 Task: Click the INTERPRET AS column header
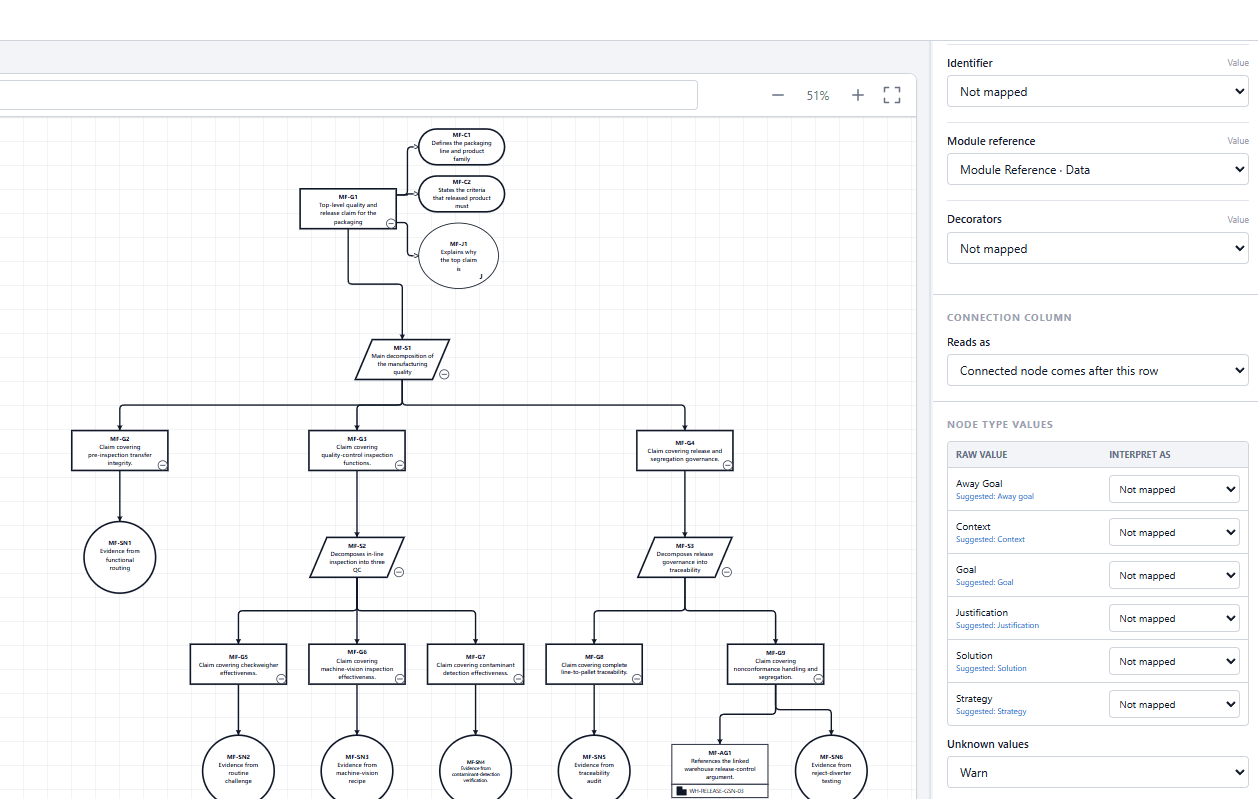tap(1139, 455)
